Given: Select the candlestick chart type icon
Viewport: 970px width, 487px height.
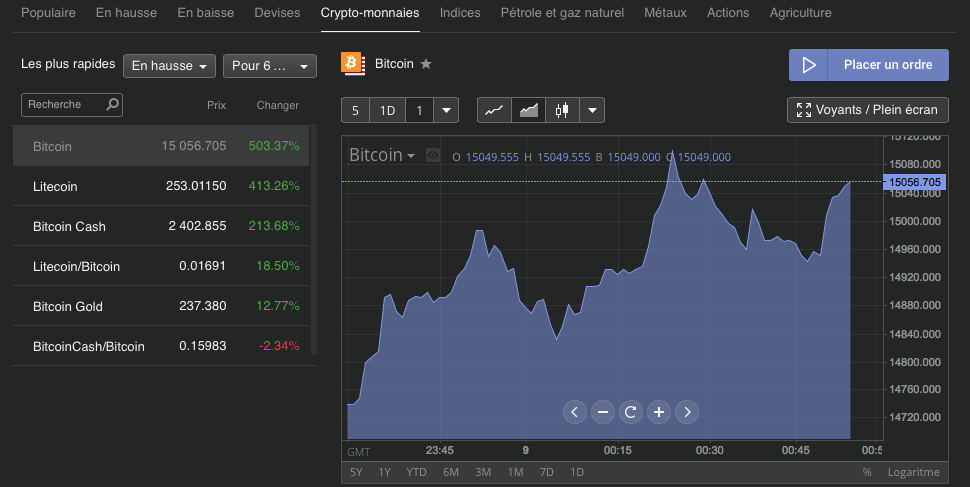Looking at the screenshot, I should pyautogui.click(x=562, y=110).
